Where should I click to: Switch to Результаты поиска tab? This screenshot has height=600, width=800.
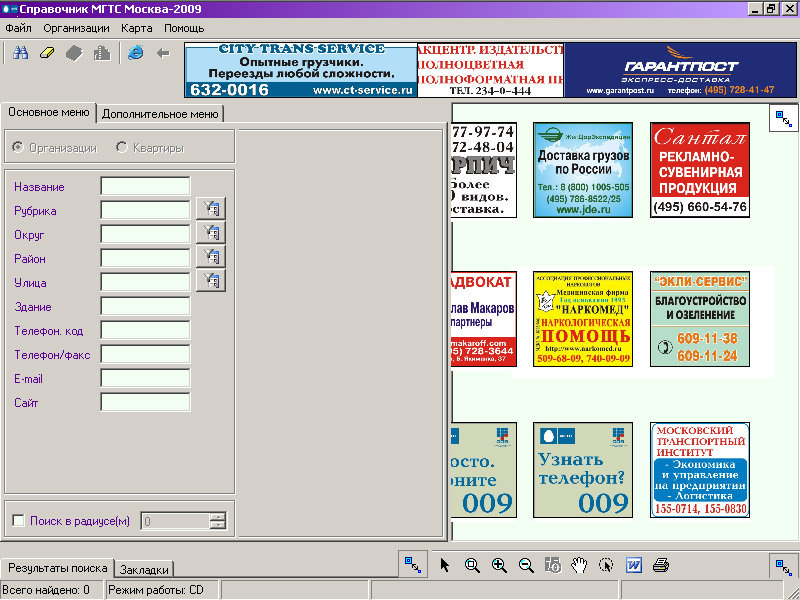pyautogui.click(x=58, y=568)
